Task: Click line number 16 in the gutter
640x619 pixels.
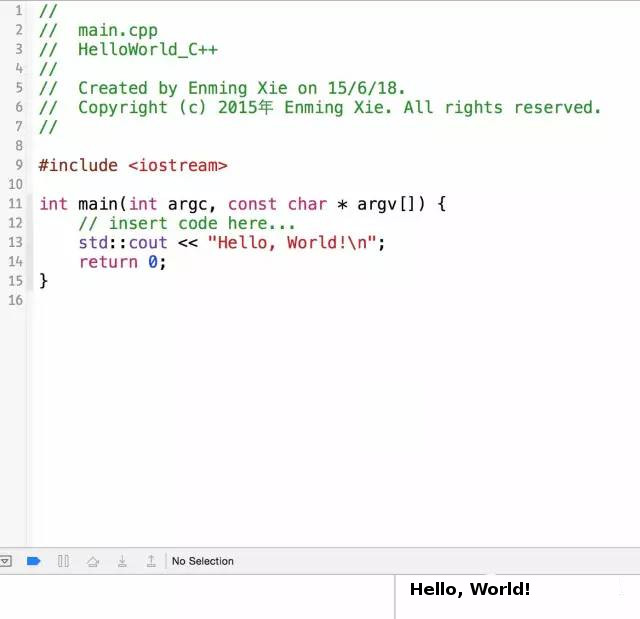Action: 16,300
